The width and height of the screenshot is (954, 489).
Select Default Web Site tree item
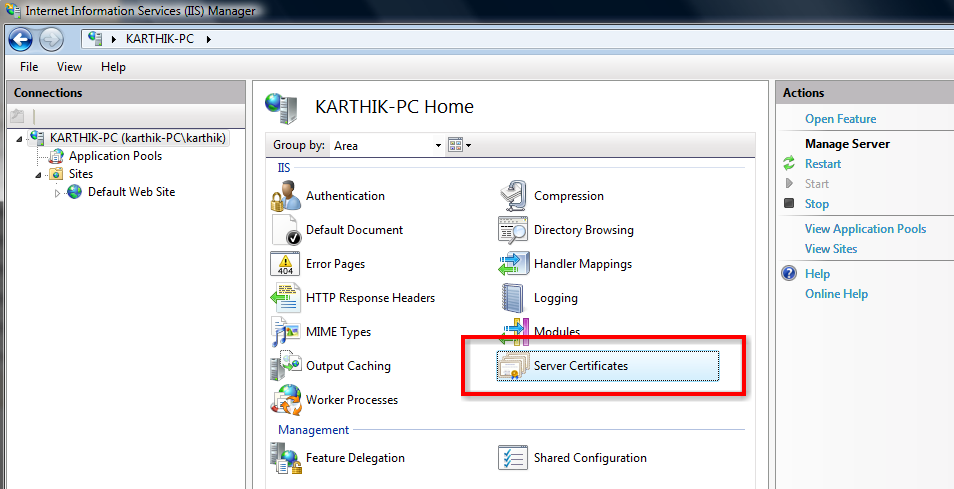(x=131, y=192)
